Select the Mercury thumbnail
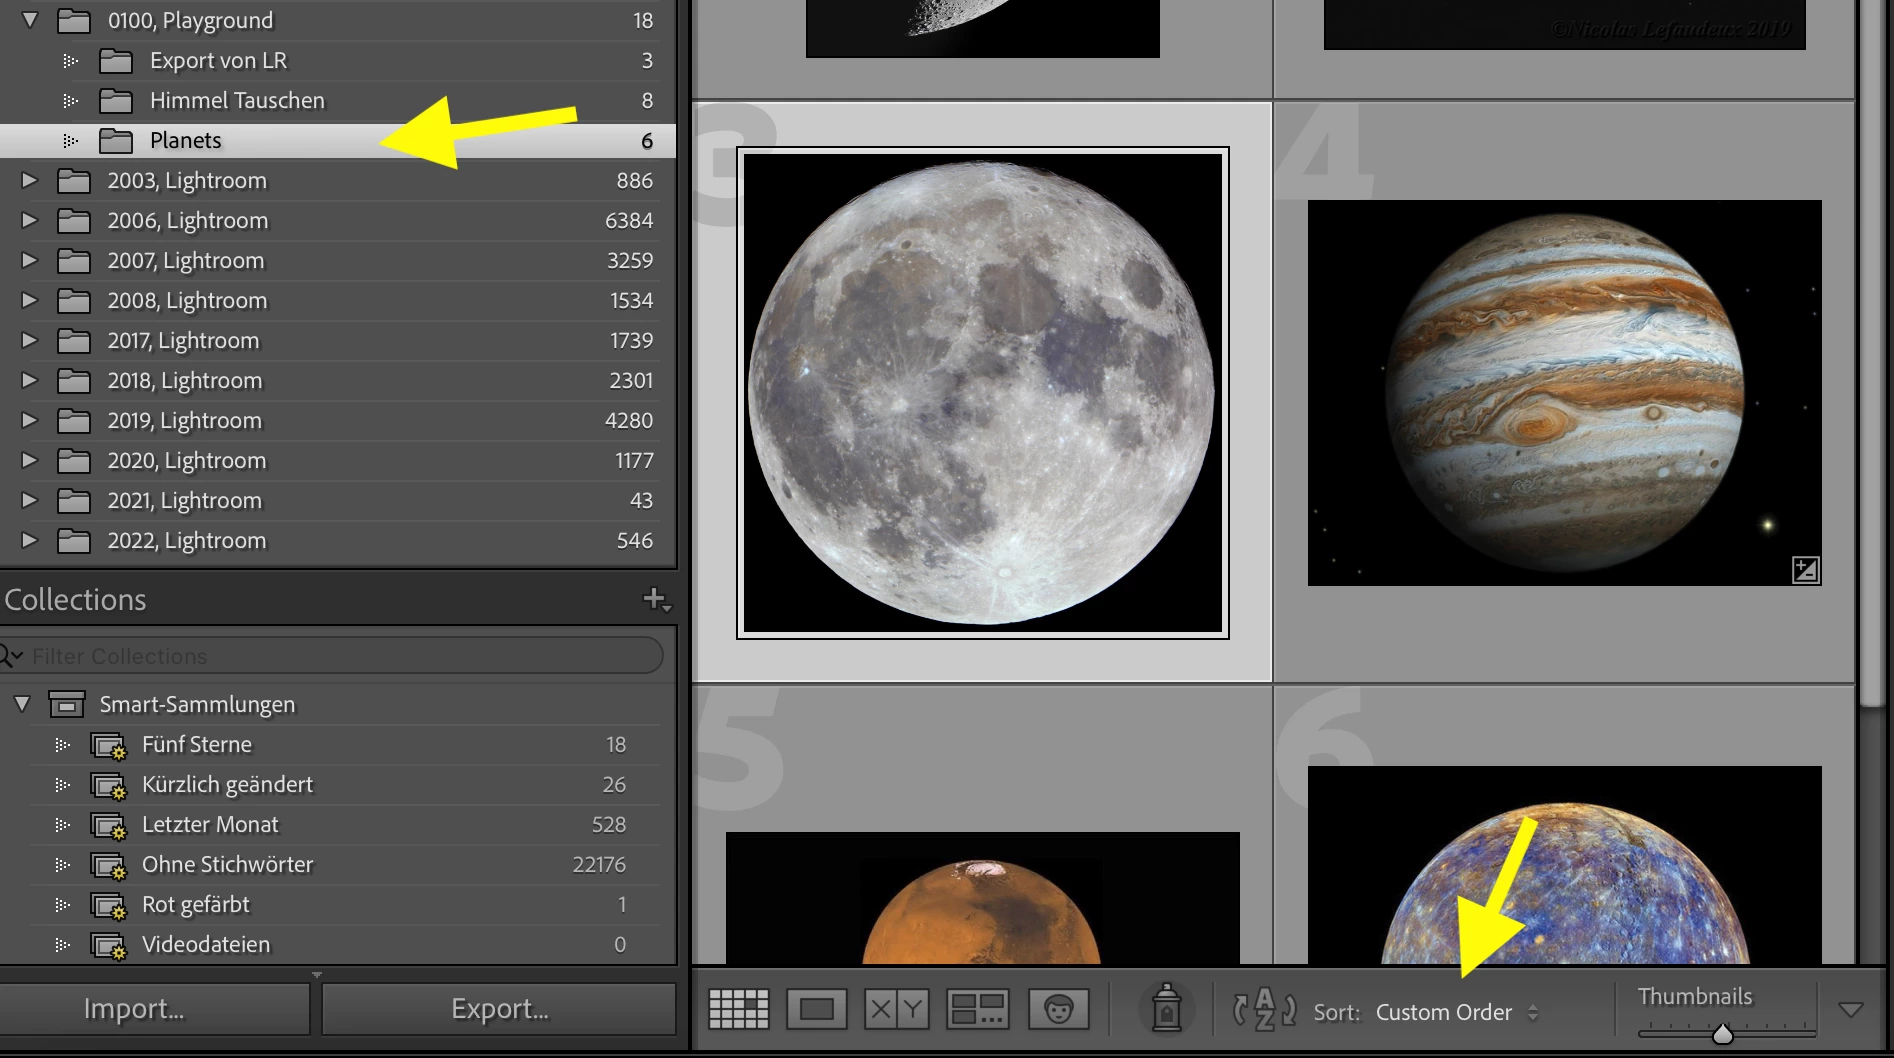This screenshot has width=1894, height=1058. (x=1565, y=865)
